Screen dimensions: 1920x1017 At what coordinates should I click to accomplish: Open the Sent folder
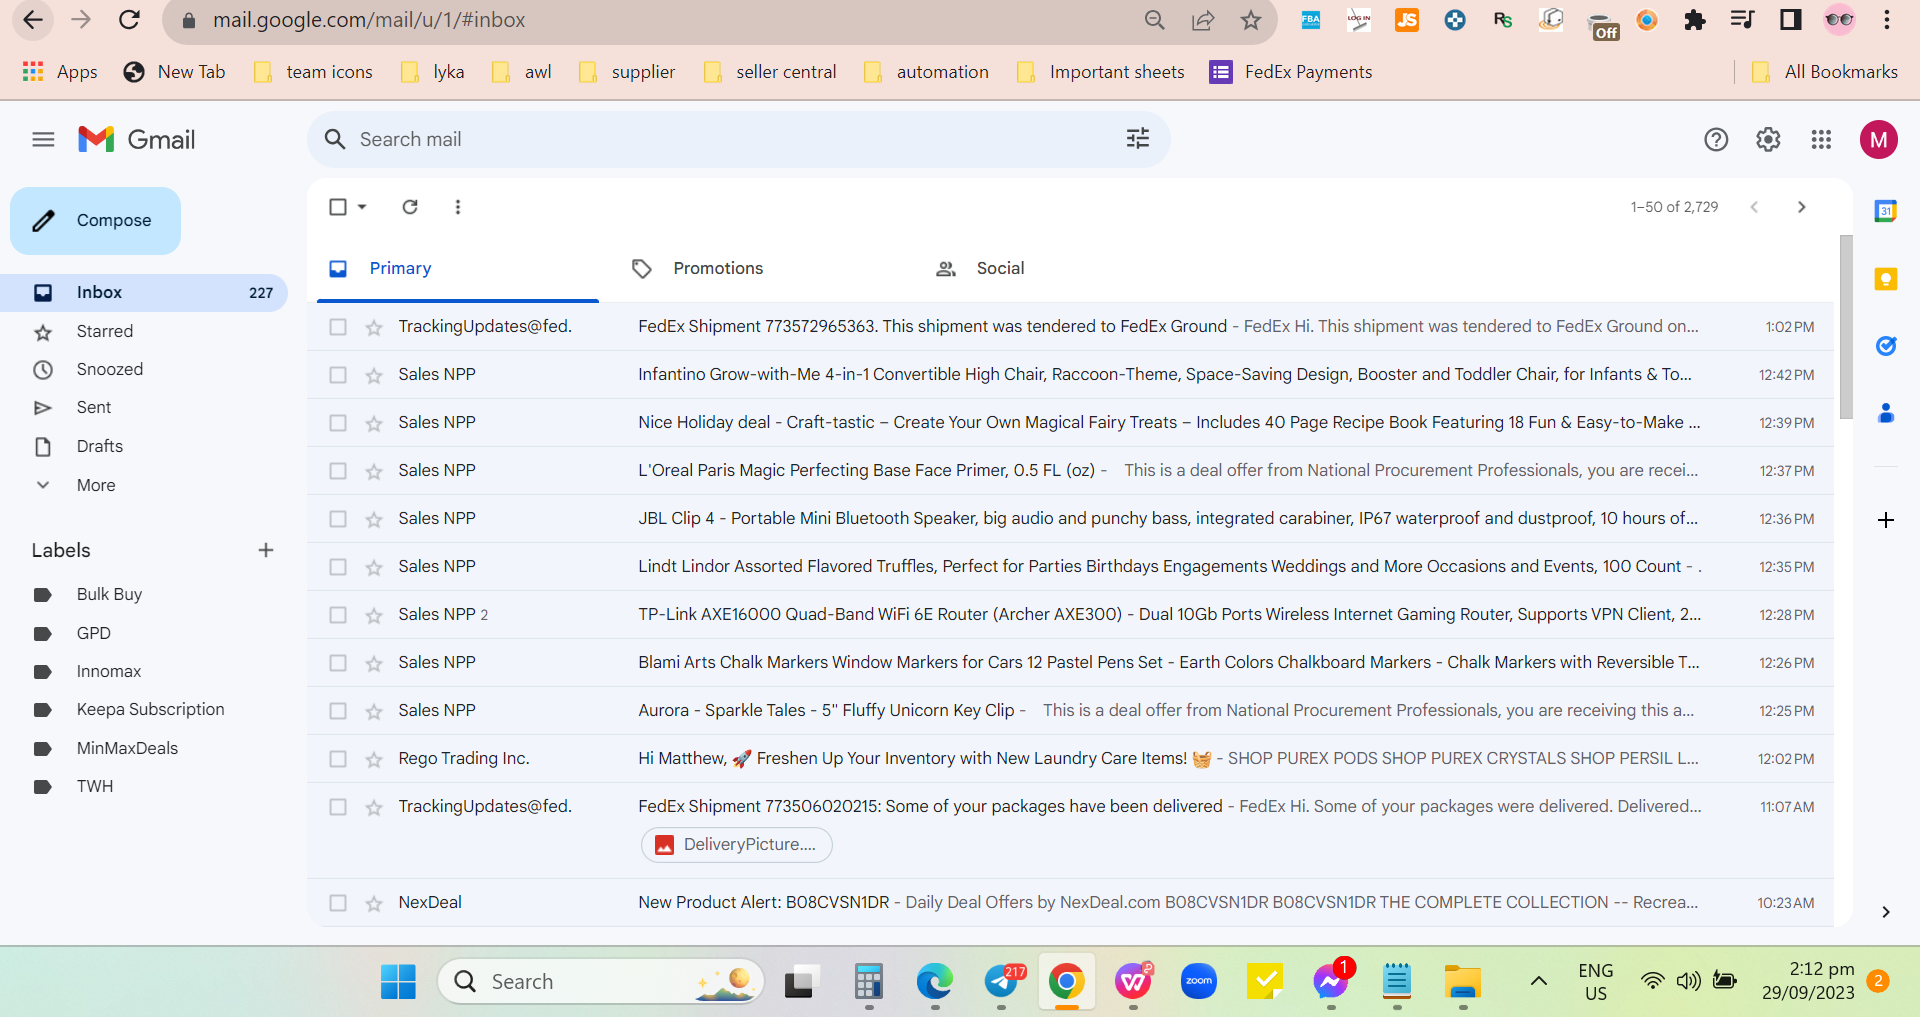coord(94,407)
